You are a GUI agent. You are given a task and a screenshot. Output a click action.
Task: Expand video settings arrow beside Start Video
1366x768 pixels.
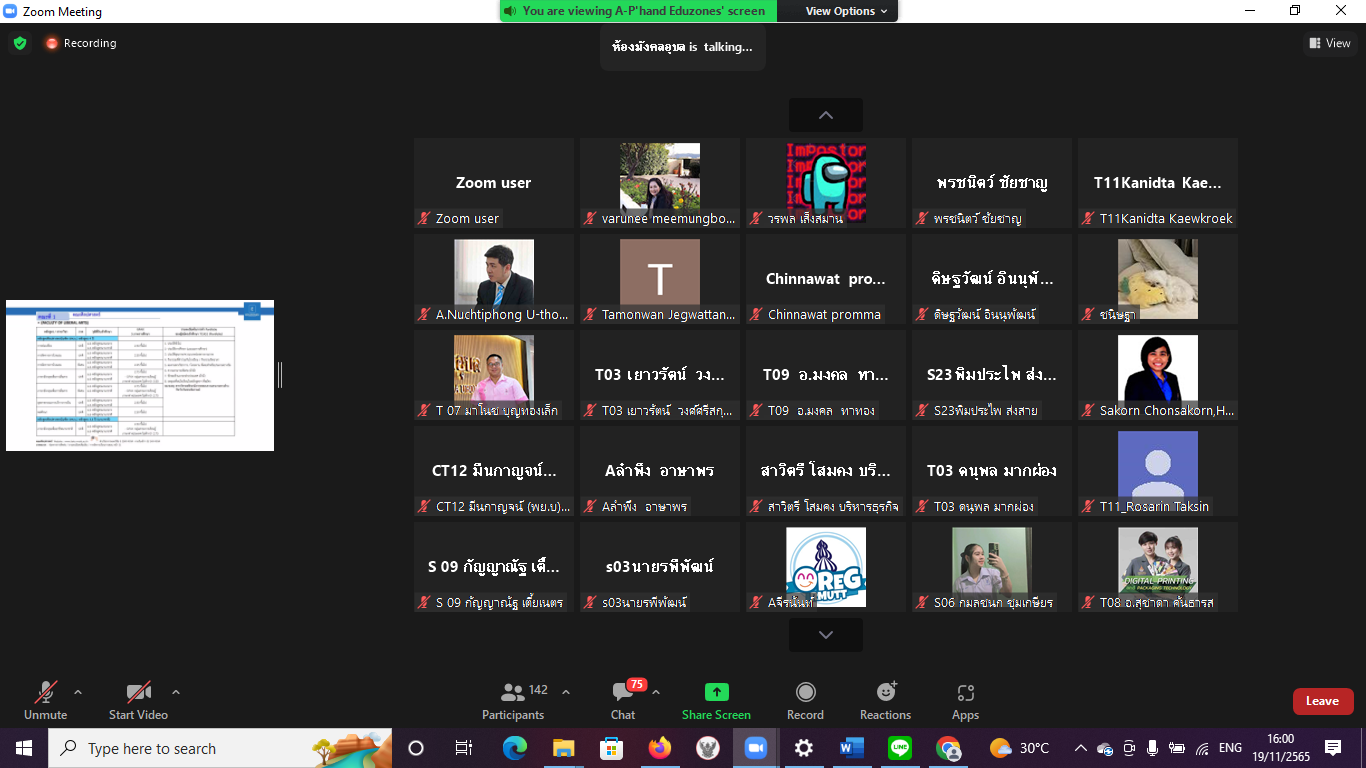point(176,692)
